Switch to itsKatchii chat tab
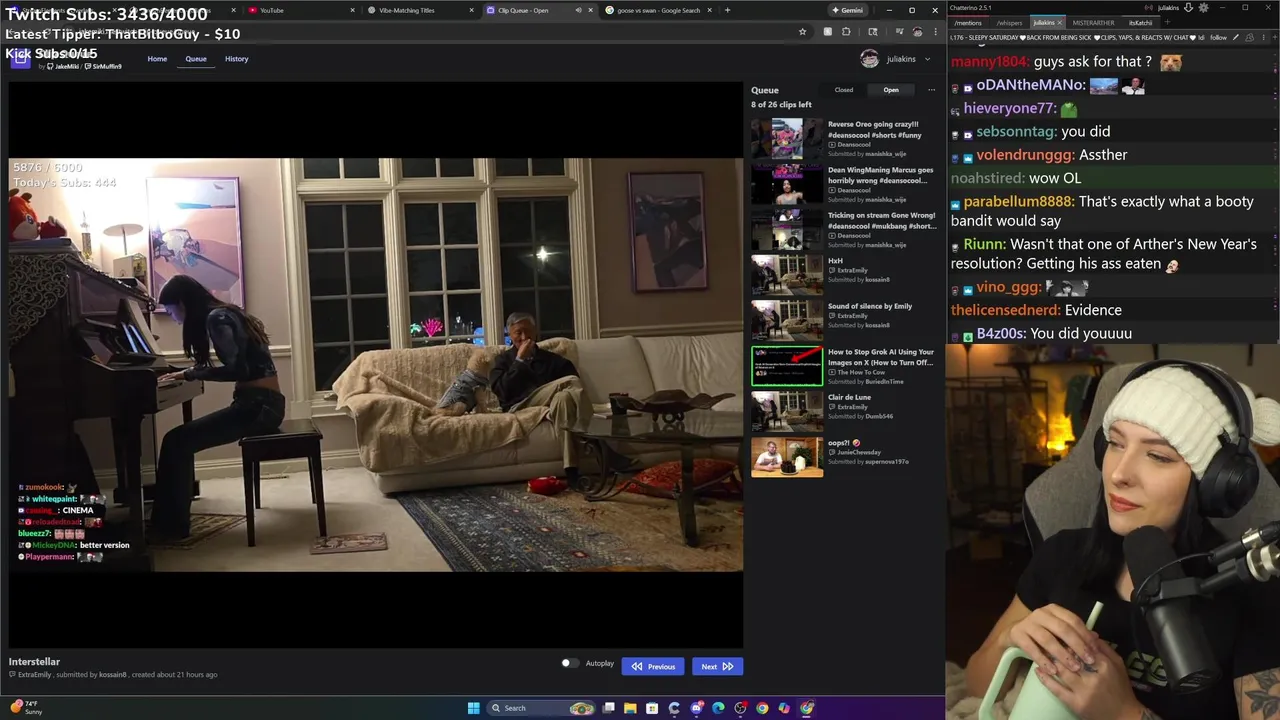The height and width of the screenshot is (720, 1280). tap(1141, 23)
